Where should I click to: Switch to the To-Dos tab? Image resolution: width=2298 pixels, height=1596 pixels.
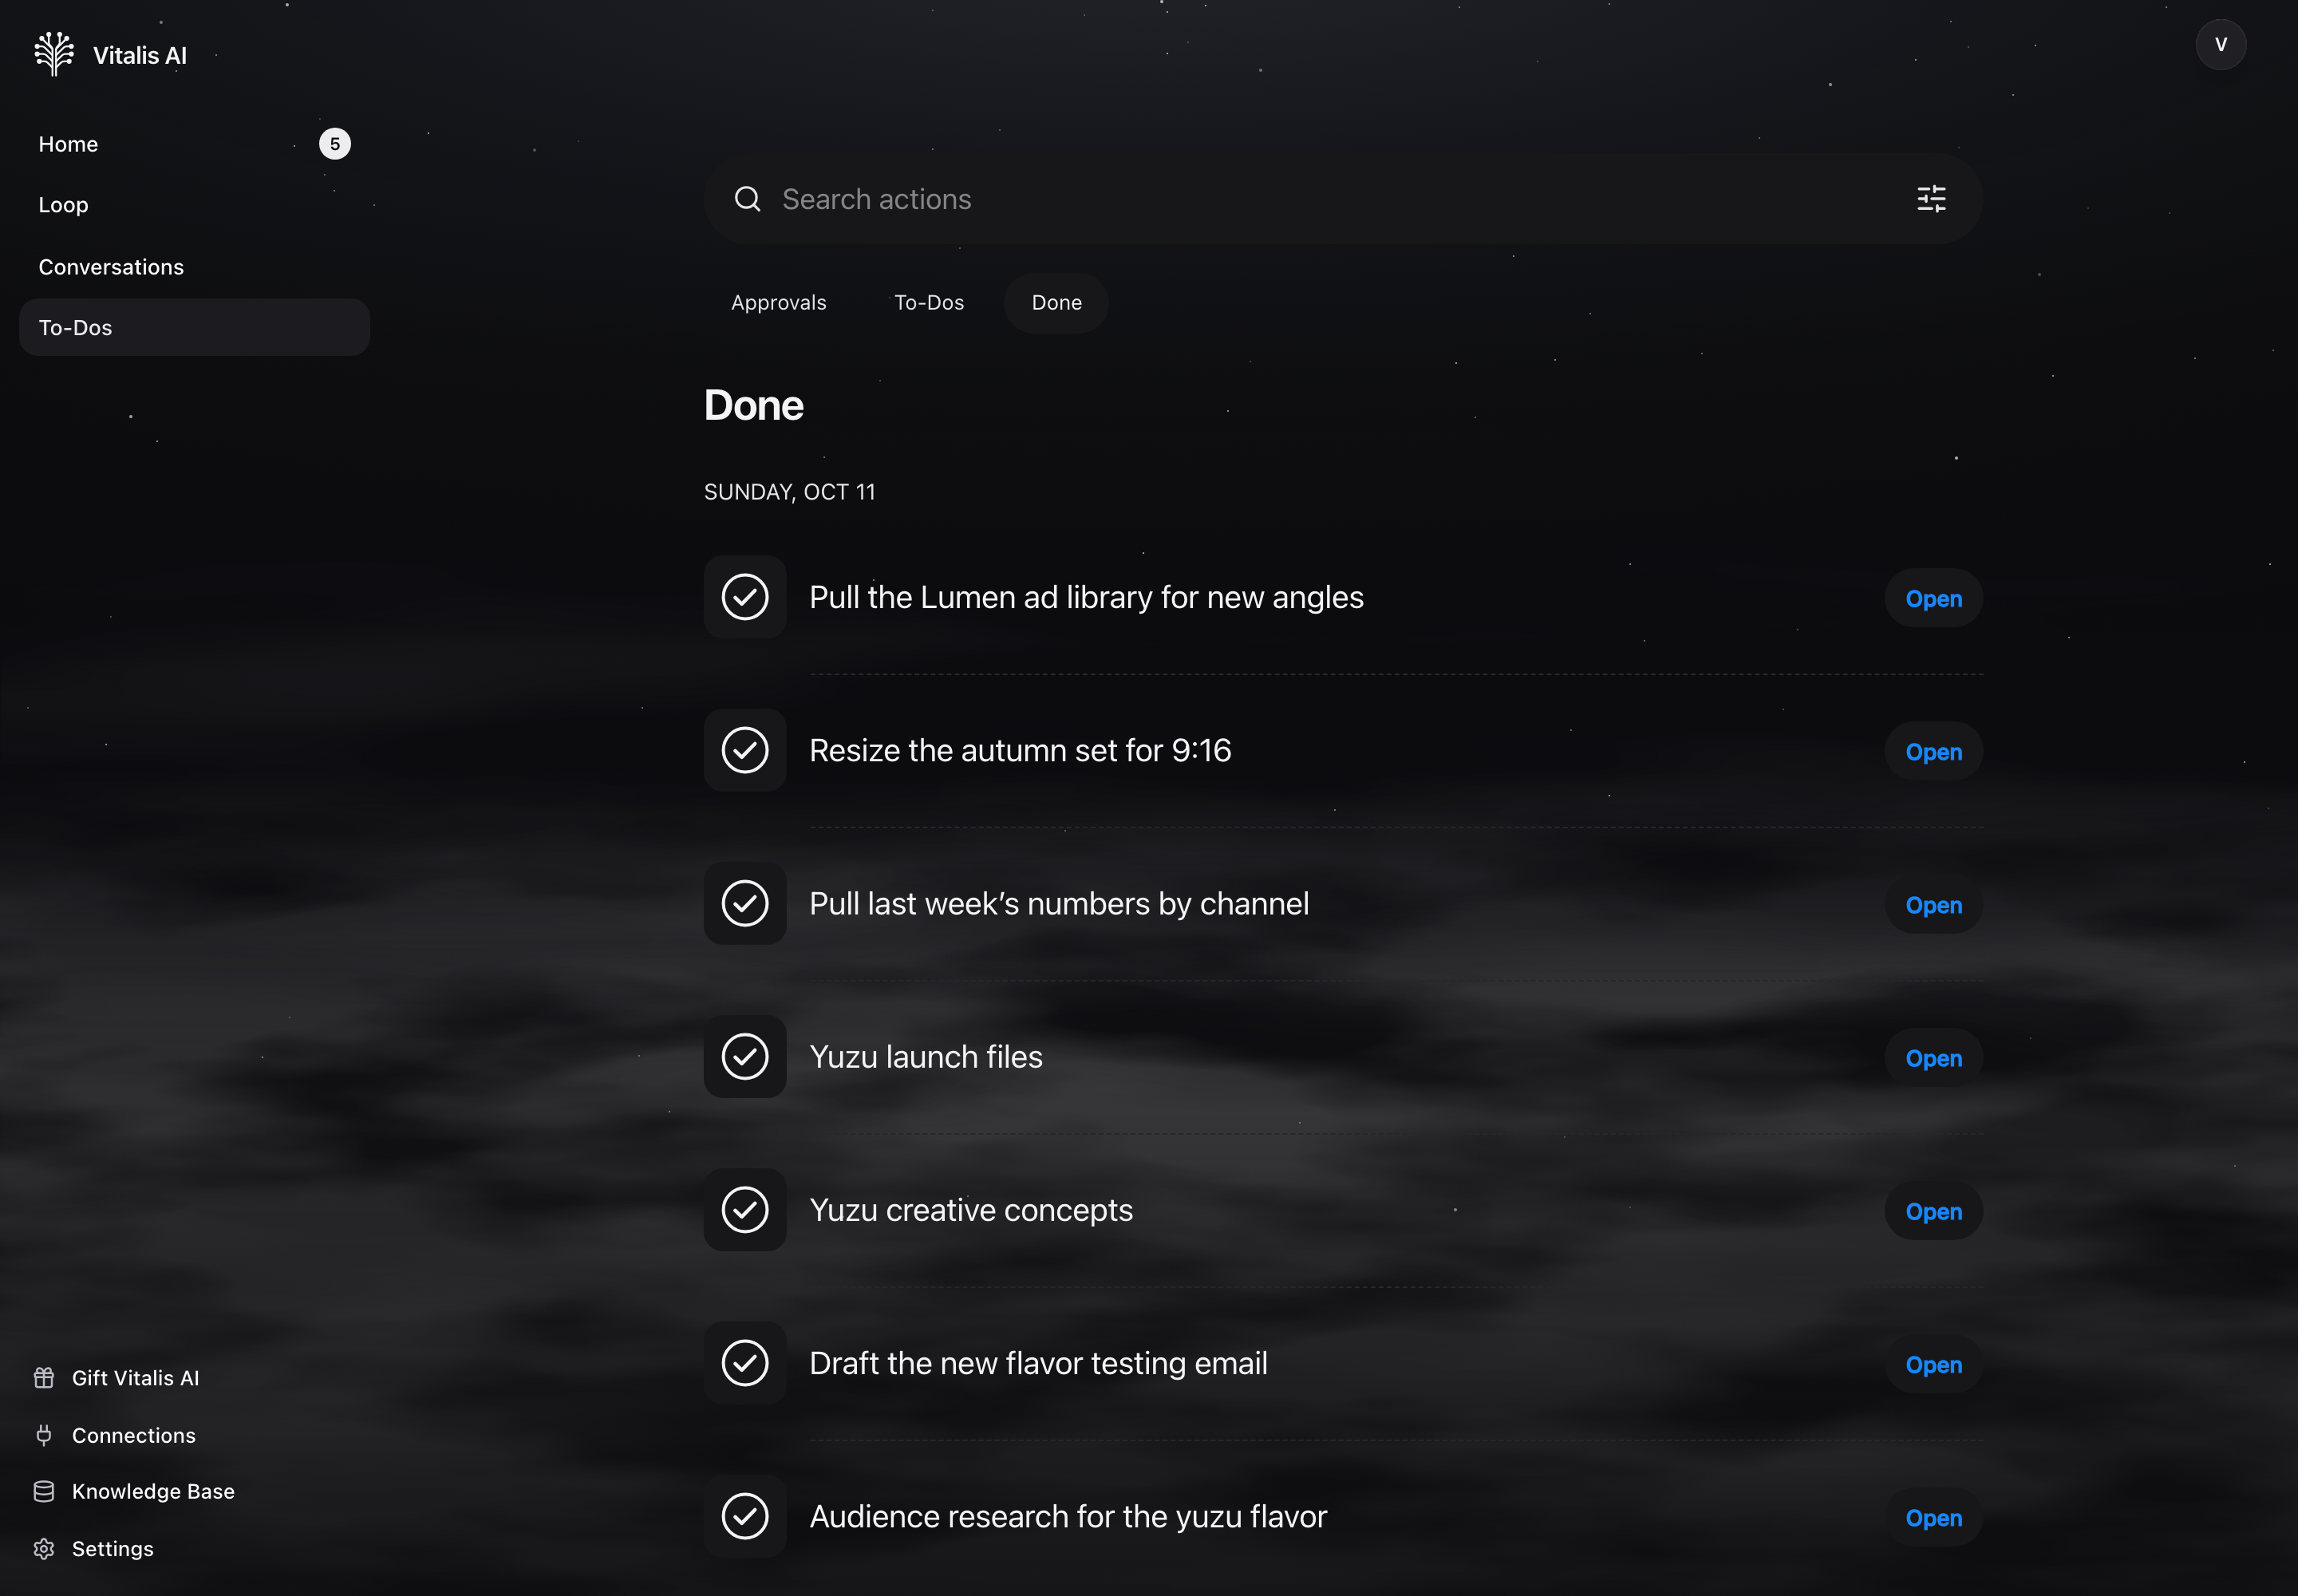[x=929, y=302]
